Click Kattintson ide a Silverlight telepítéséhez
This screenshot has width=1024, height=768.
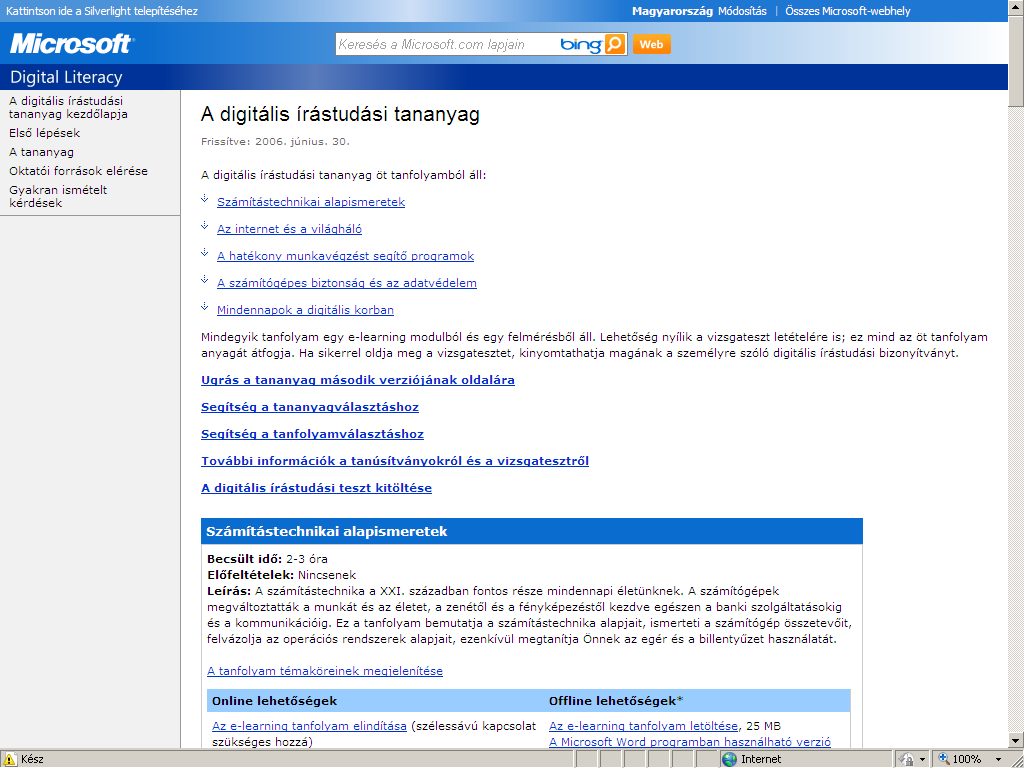coord(102,11)
